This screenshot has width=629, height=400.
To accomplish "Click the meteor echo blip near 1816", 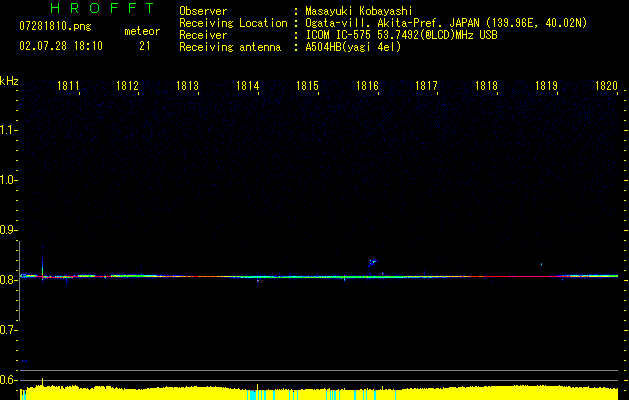I will click(x=373, y=263).
